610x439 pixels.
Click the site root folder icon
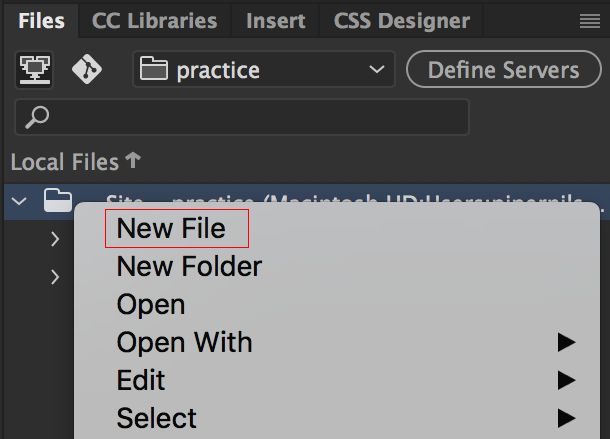(x=58, y=200)
